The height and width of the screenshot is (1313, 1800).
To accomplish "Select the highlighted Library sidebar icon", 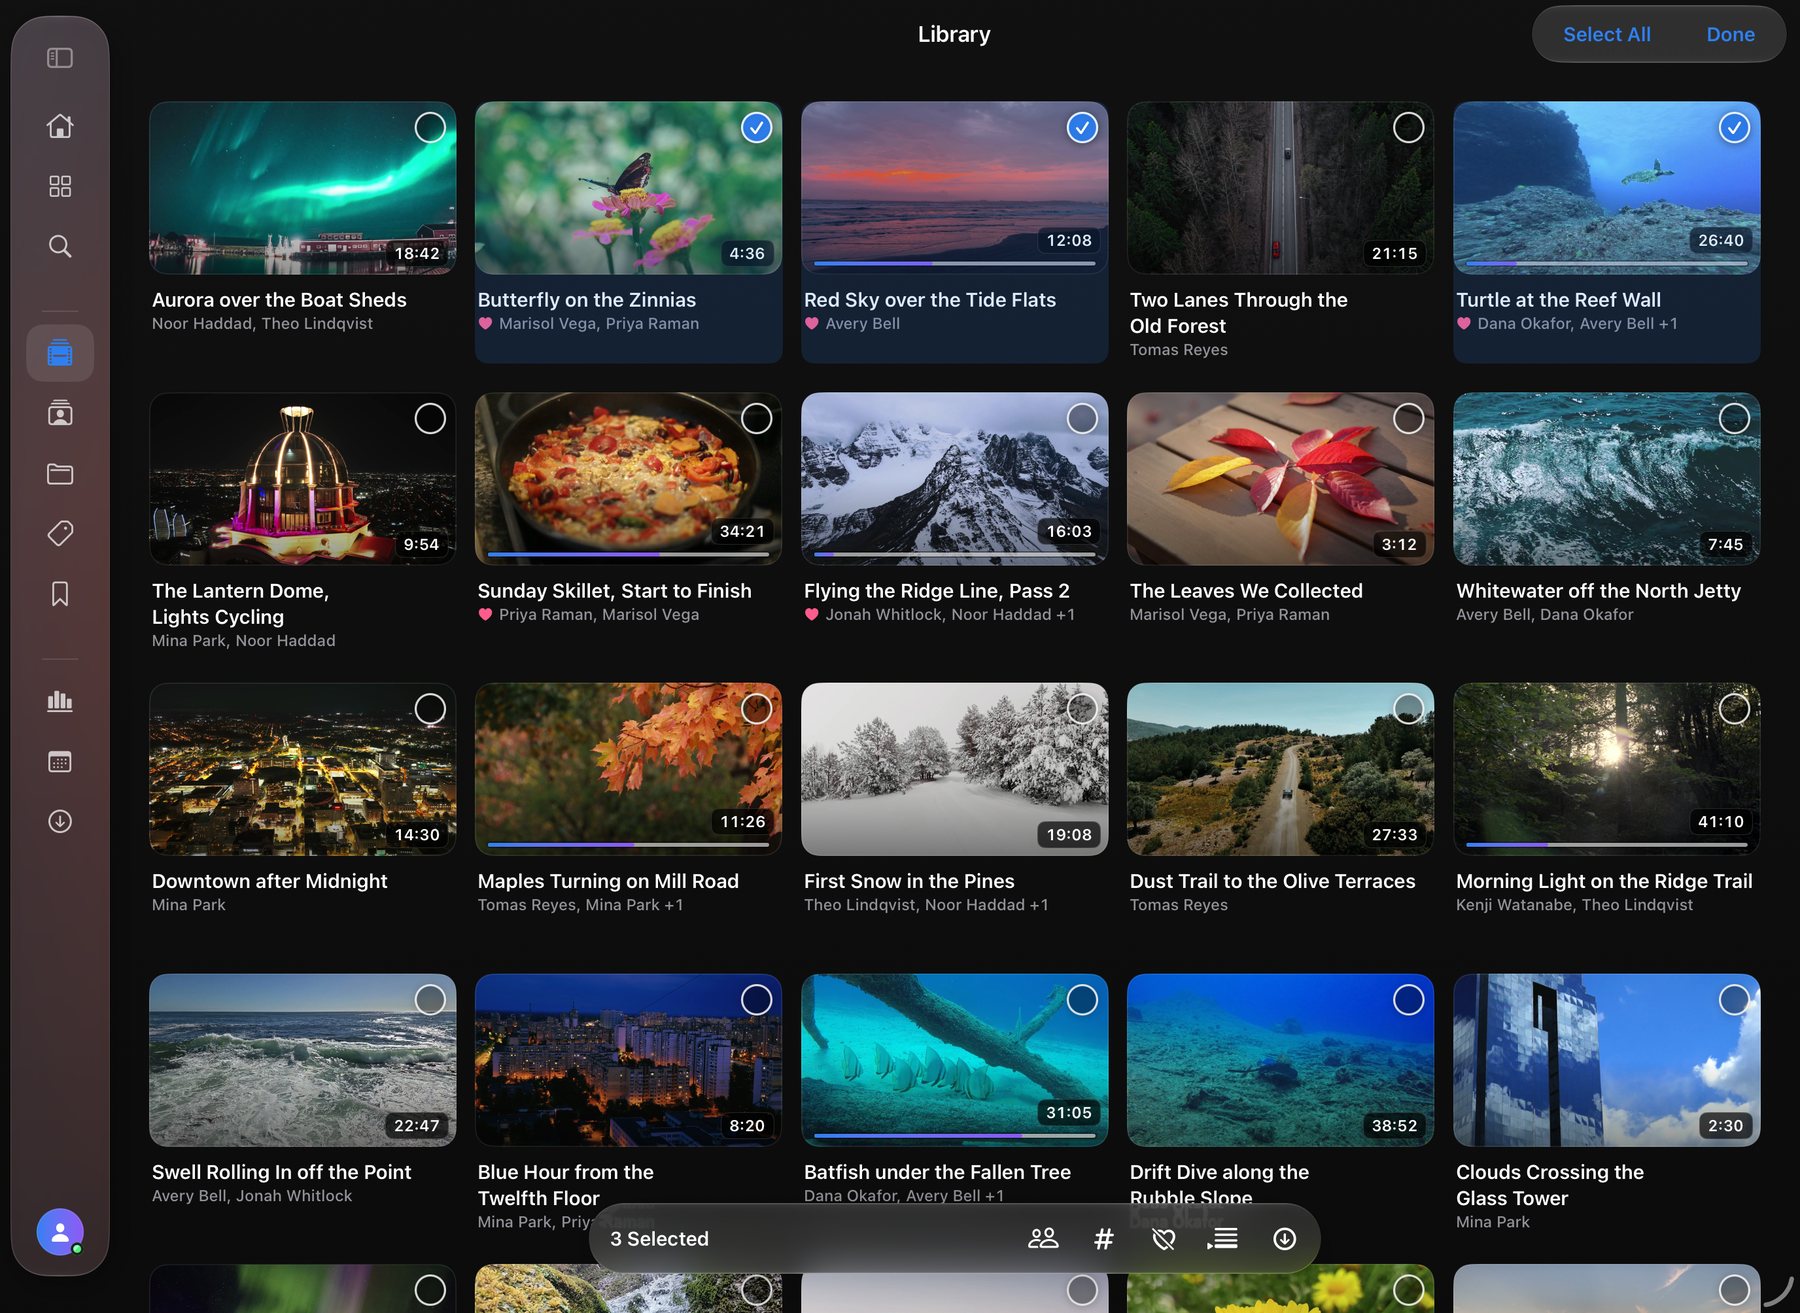I will point(60,353).
